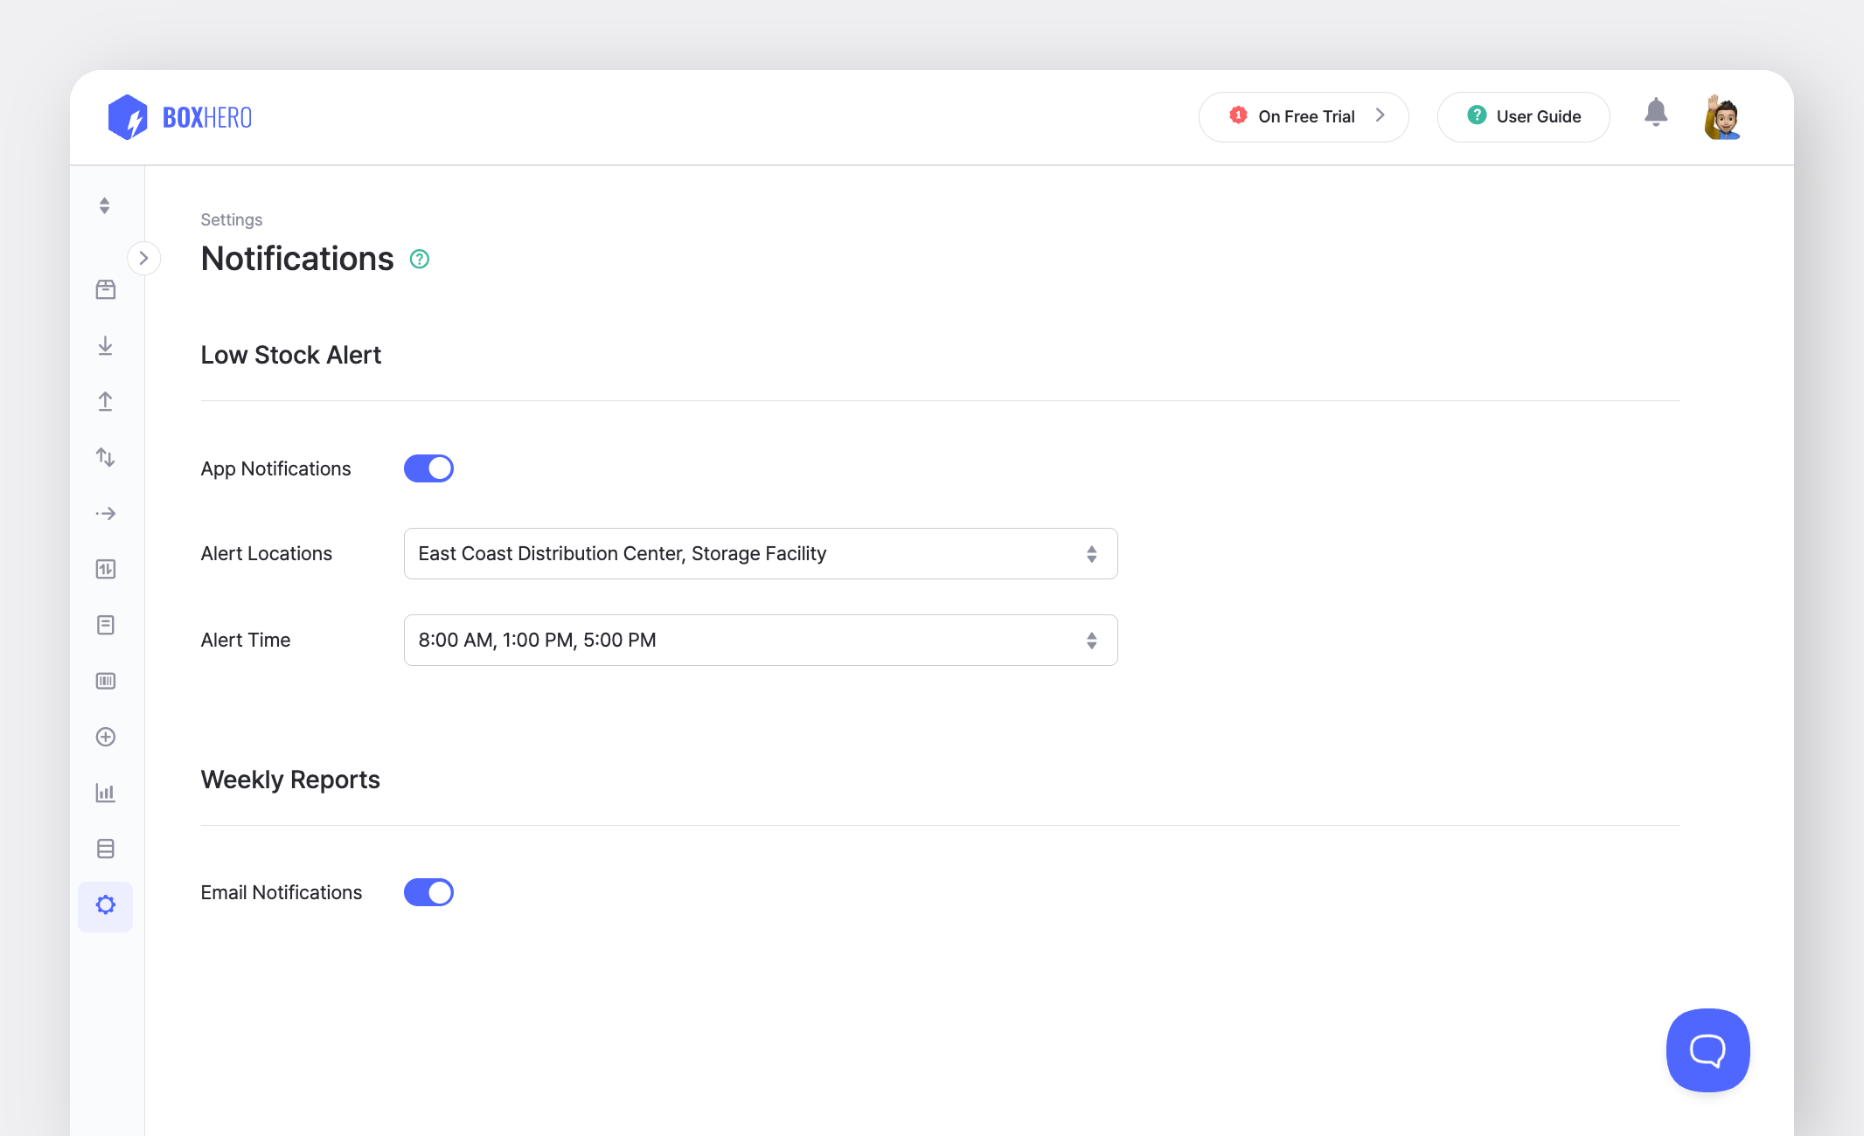
Task: Open the Add Item plus icon
Action: pos(105,737)
